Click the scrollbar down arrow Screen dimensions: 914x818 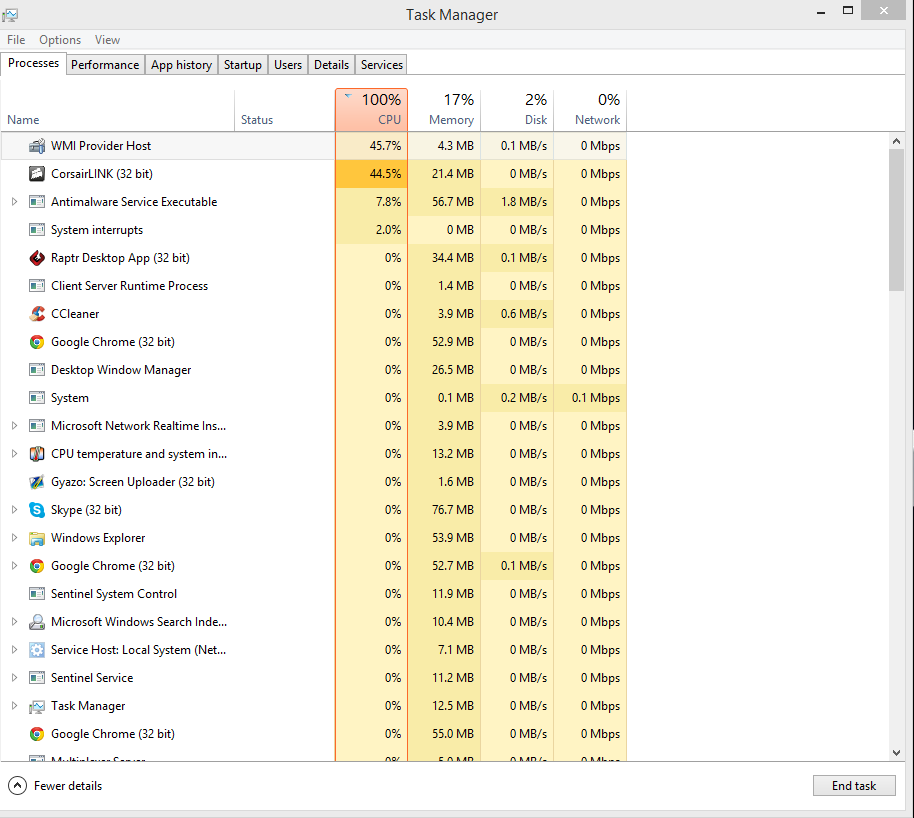(897, 753)
